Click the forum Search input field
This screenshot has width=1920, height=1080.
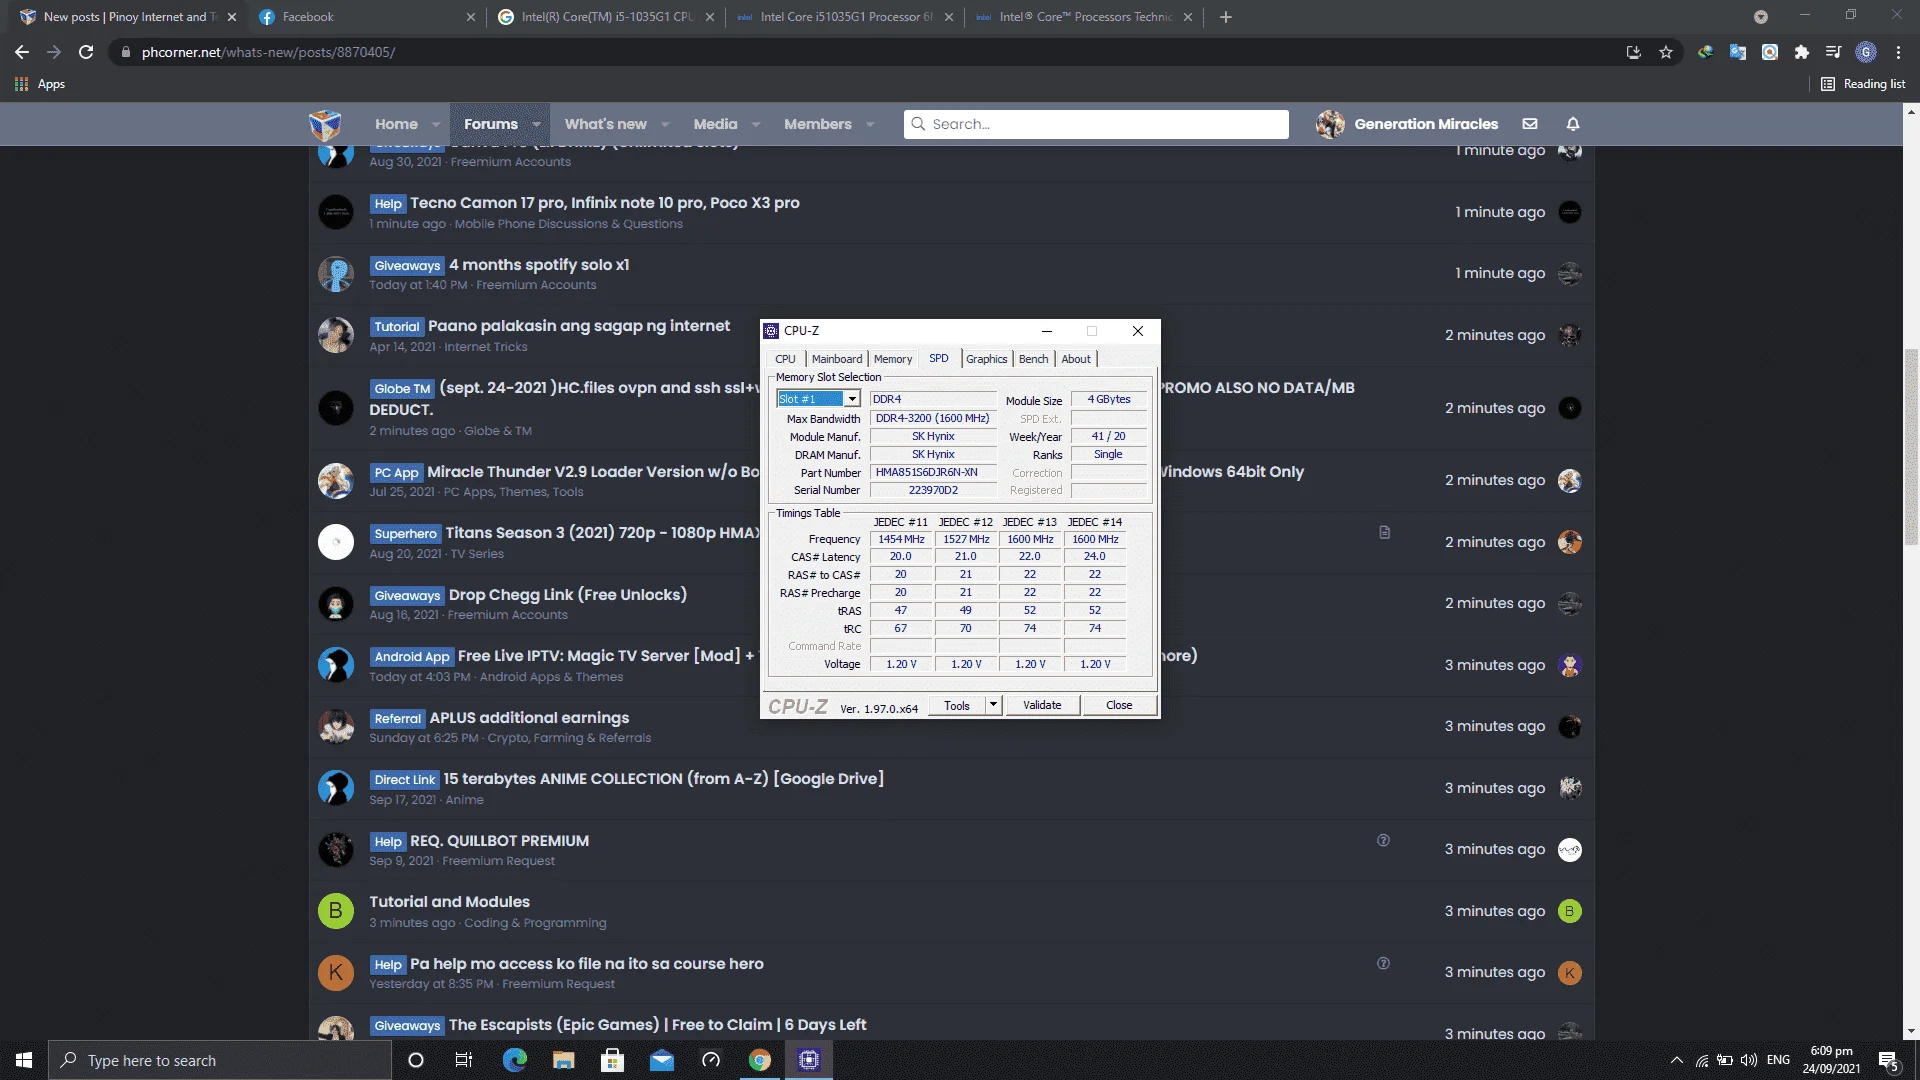pos(1096,124)
